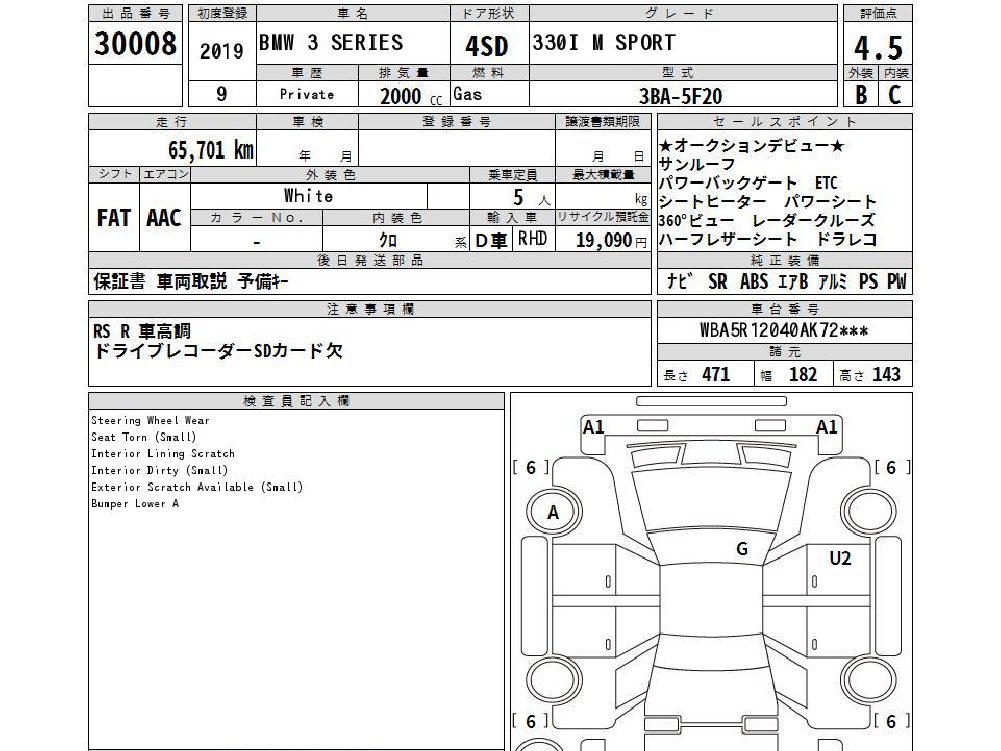
Task: Click Exterior Scratch Available (Small) remark
Action: (x=197, y=487)
